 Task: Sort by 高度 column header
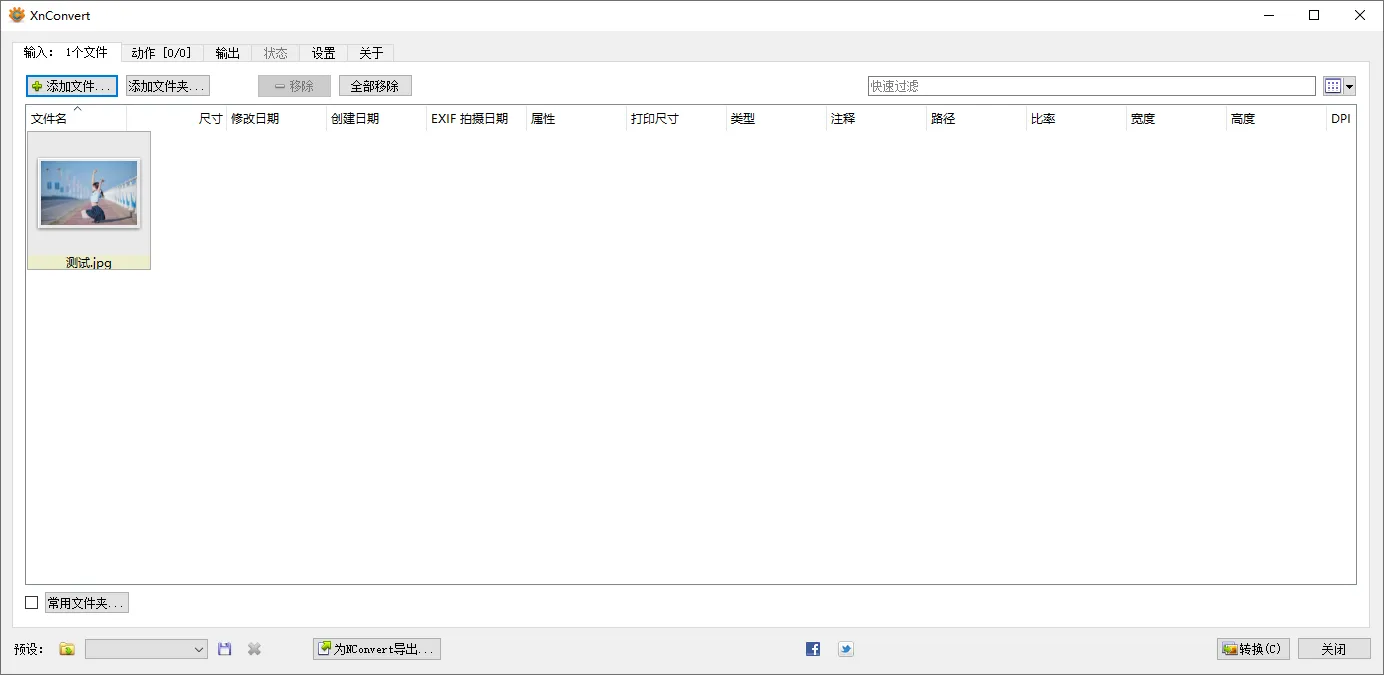coord(1276,118)
